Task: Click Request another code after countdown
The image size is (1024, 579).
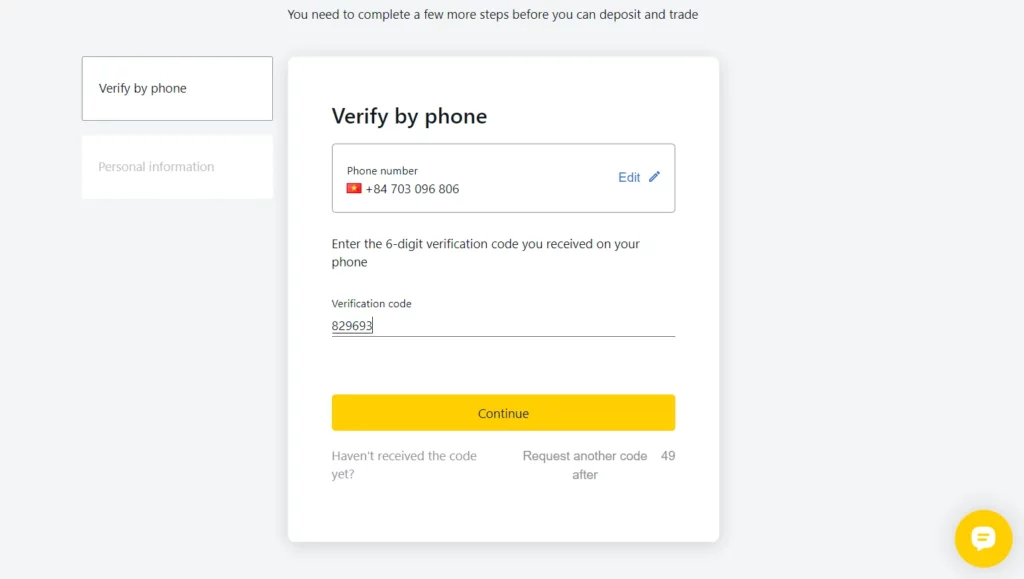Action: [x=583, y=455]
